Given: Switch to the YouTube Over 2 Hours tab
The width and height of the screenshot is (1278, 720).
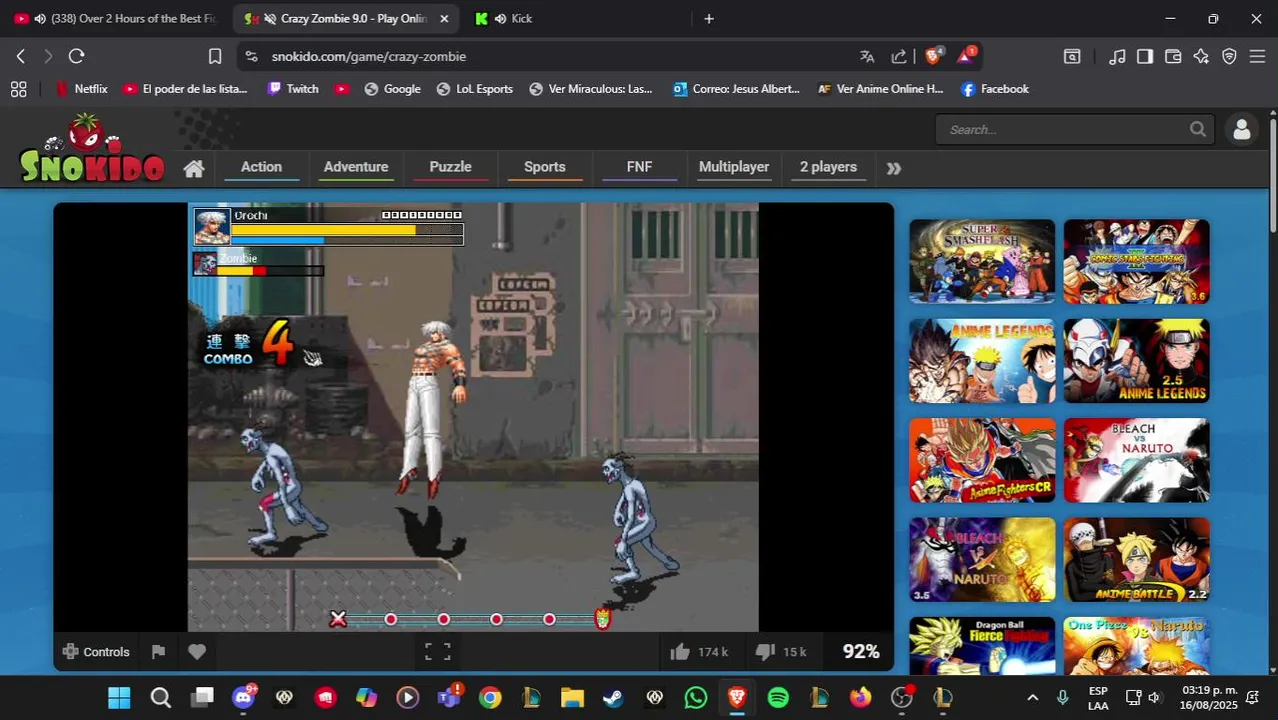Looking at the screenshot, I should 116,19.
